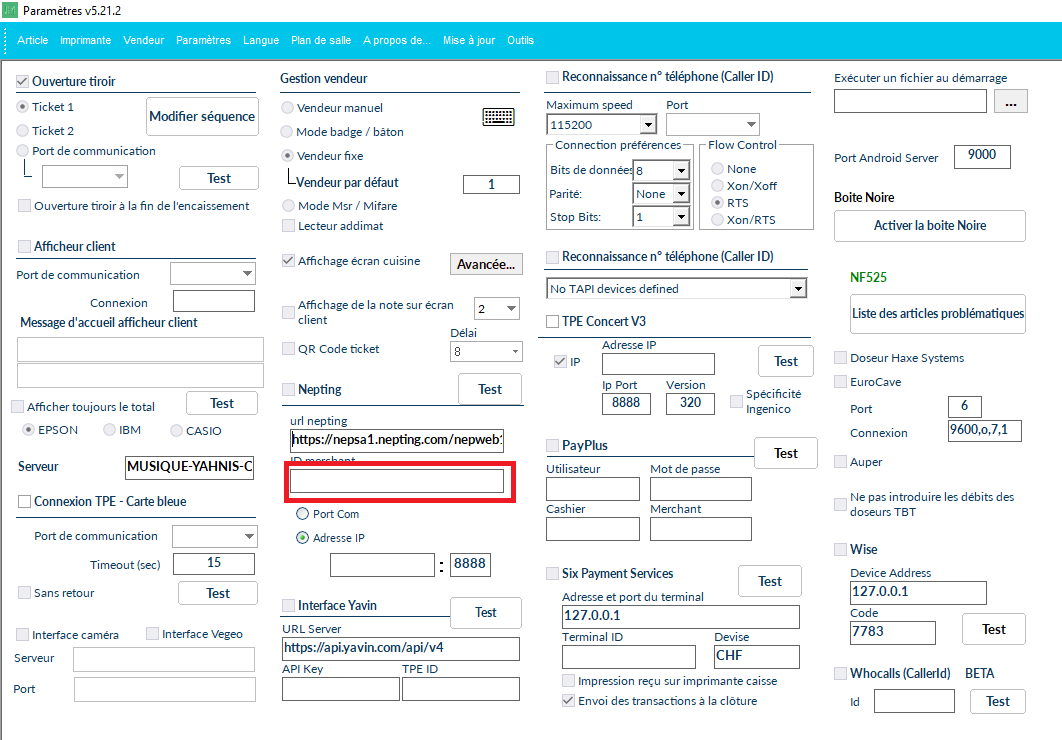
Task: Click the keyboard icon in Gestion vendeur
Action: tap(498, 117)
